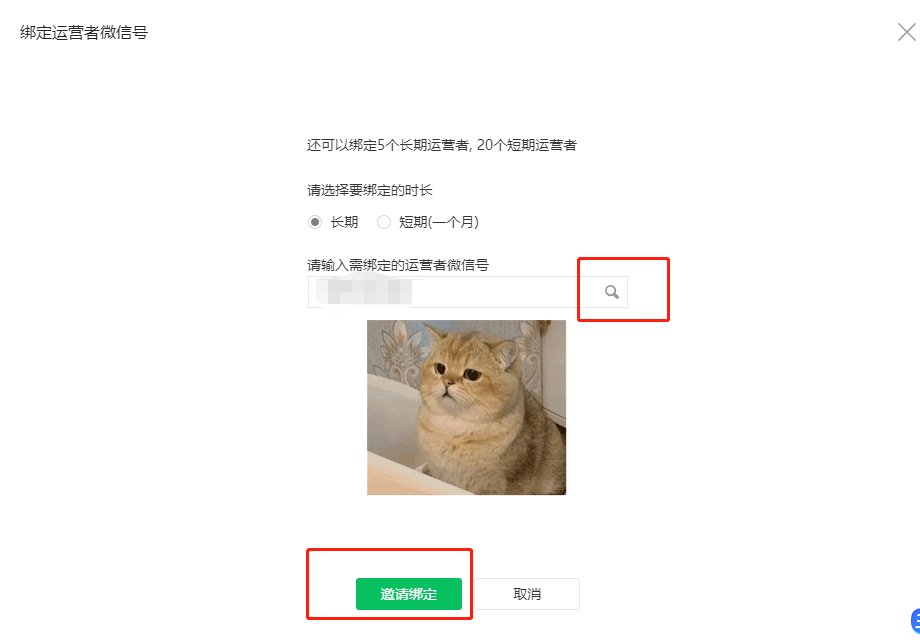Image resolution: width=920 pixels, height=641 pixels.
Task: Send the binding invitation via 邀请绑定
Action: (x=409, y=594)
